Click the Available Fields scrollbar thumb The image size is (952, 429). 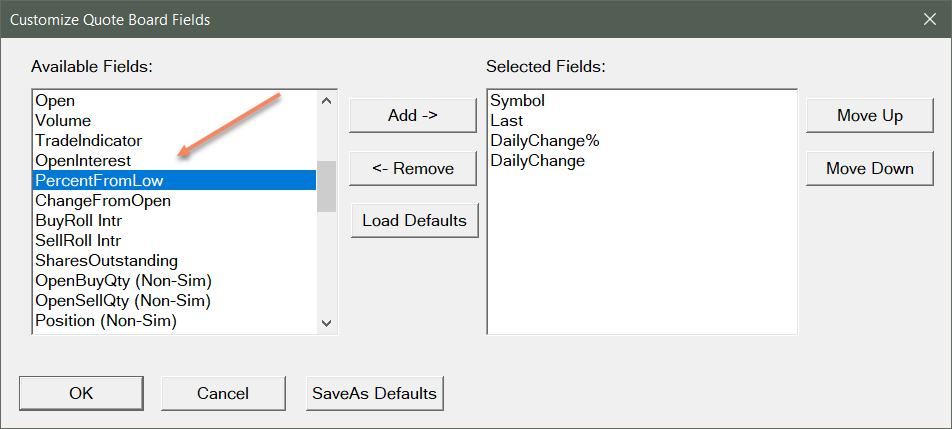click(326, 186)
